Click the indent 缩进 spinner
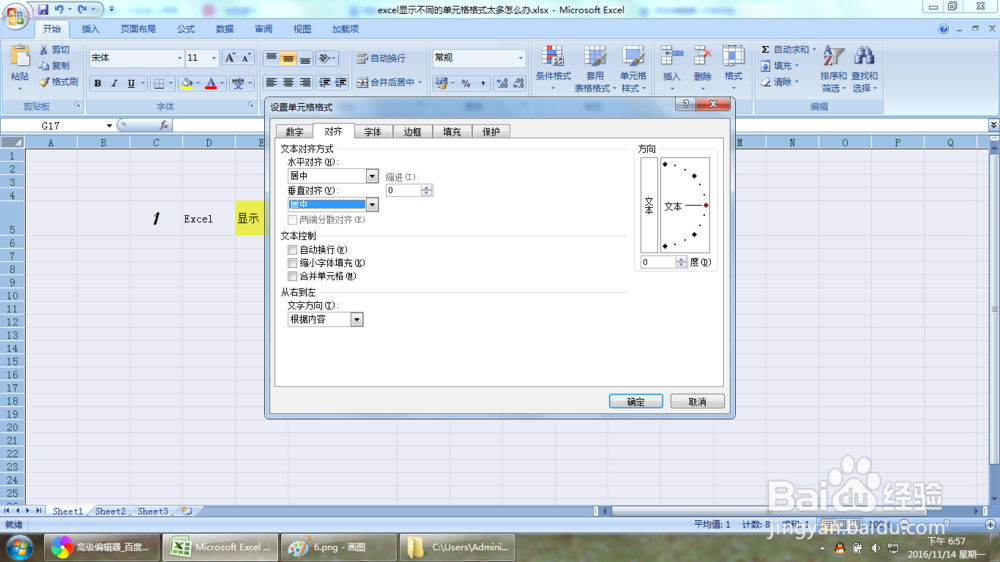This screenshot has width=1000, height=562. (427, 190)
